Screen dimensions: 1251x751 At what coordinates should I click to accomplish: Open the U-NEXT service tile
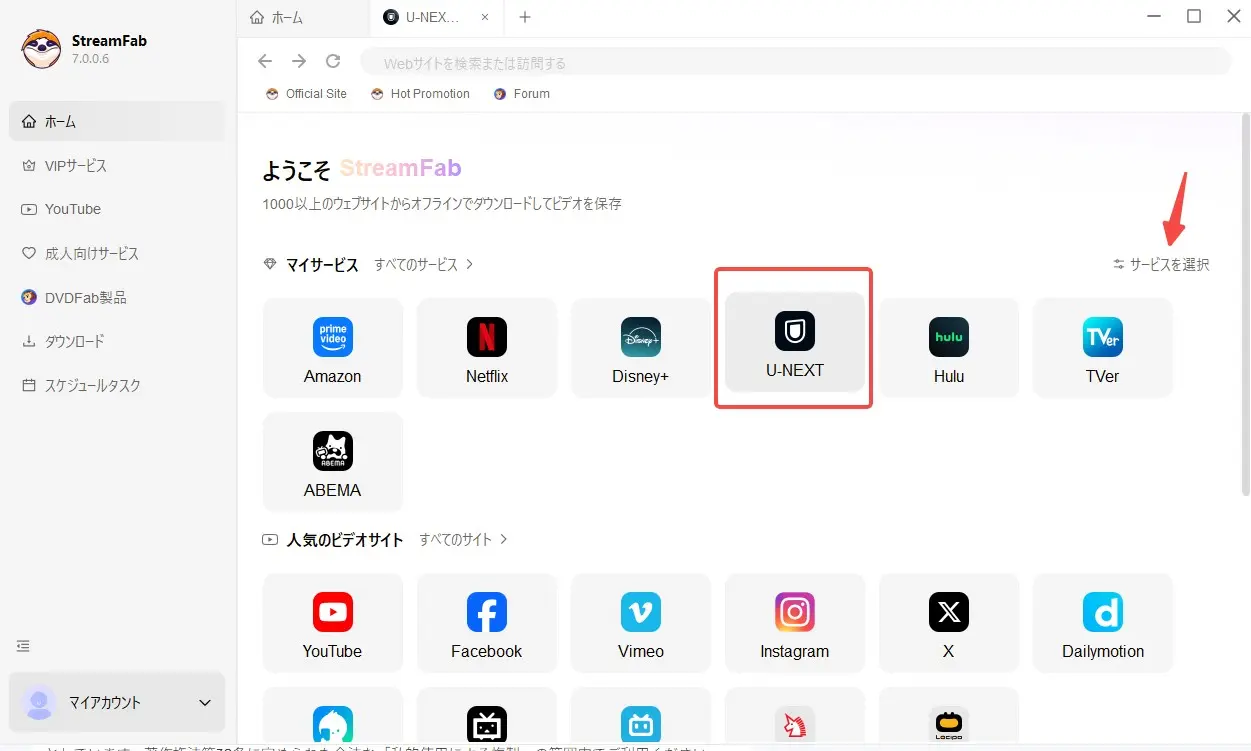(x=795, y=341)
